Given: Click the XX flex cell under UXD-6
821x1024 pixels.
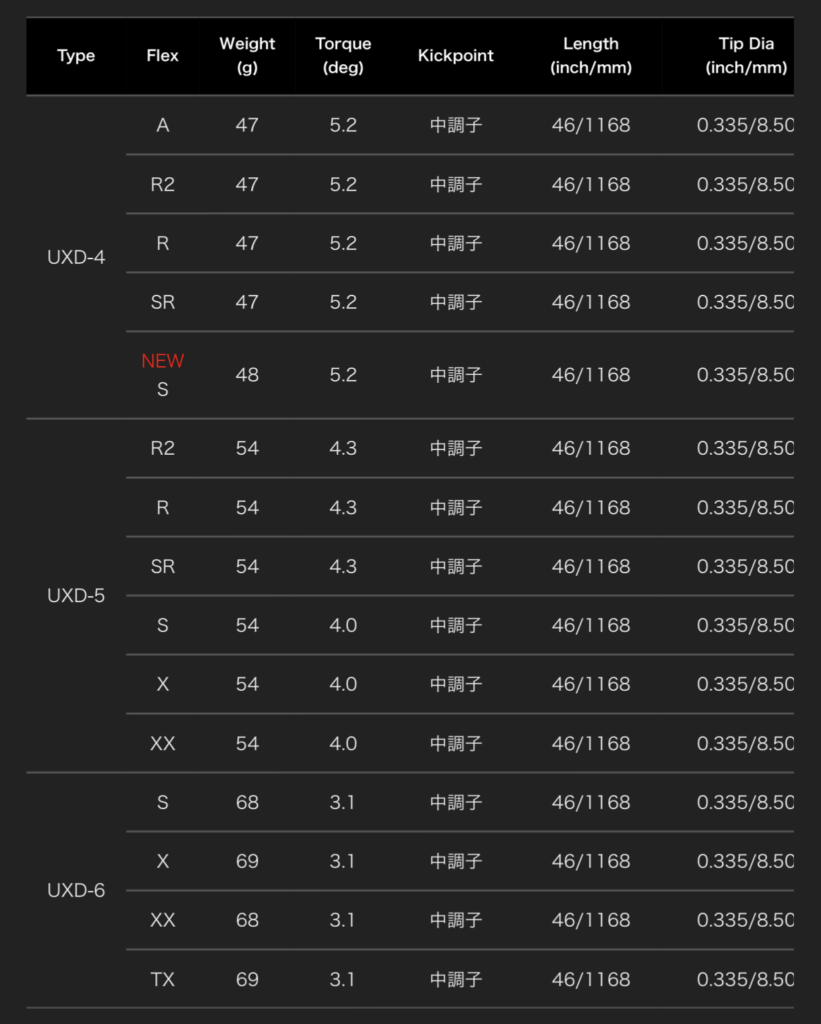Looking at the screenshot, I should click(163, 920).
